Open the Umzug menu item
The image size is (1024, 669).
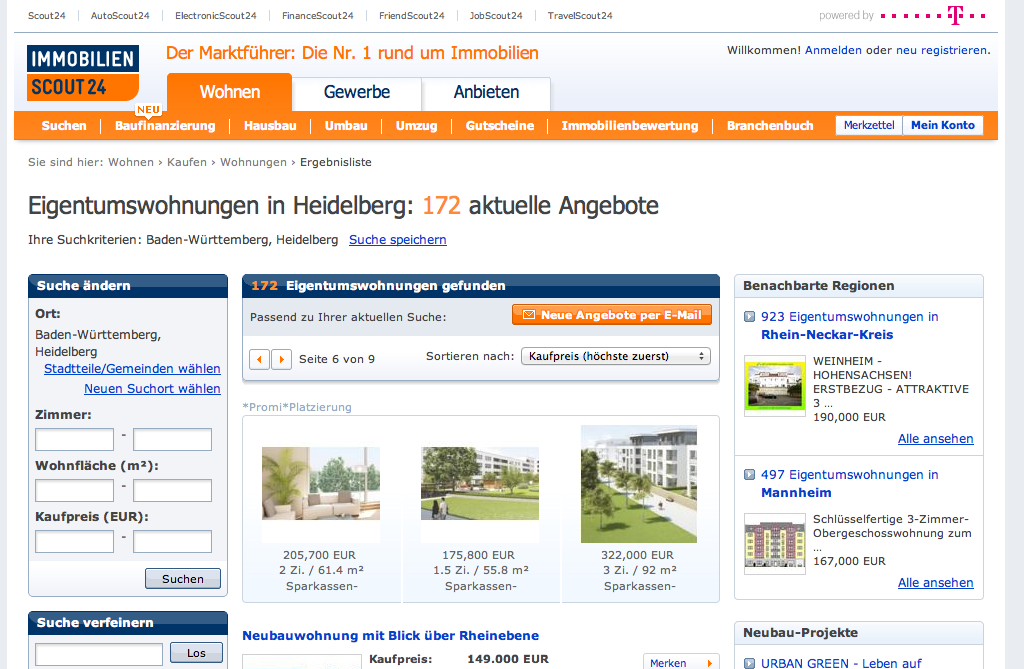[417, 125]
